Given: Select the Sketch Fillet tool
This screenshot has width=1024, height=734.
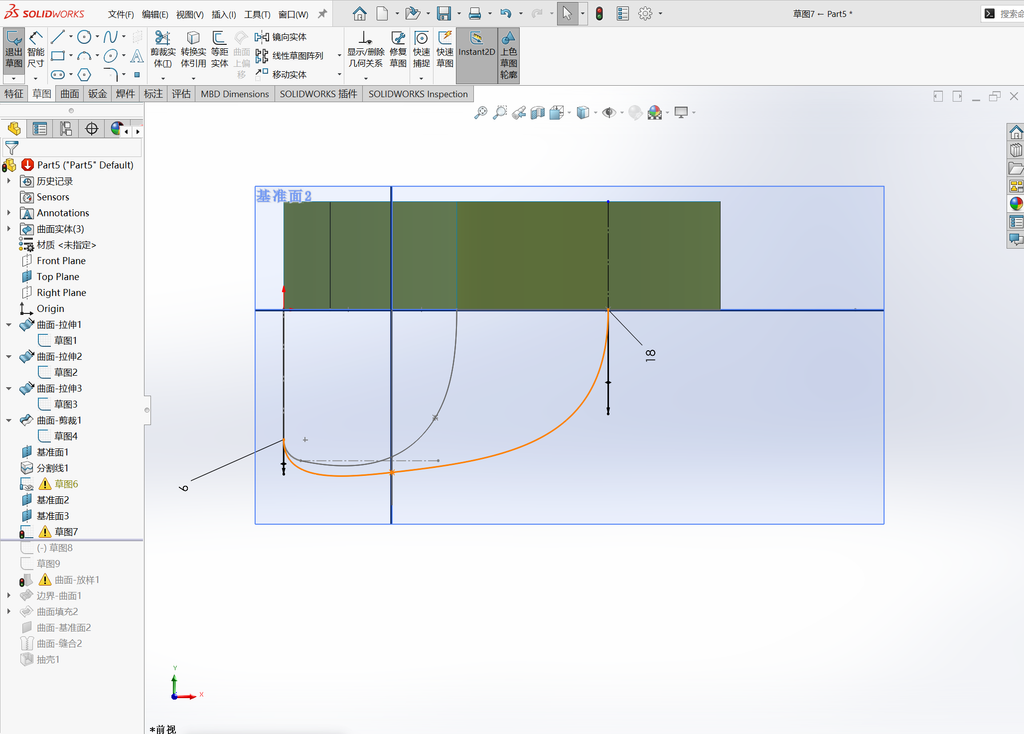Looking at the screenshot, I should pos(110,74).
